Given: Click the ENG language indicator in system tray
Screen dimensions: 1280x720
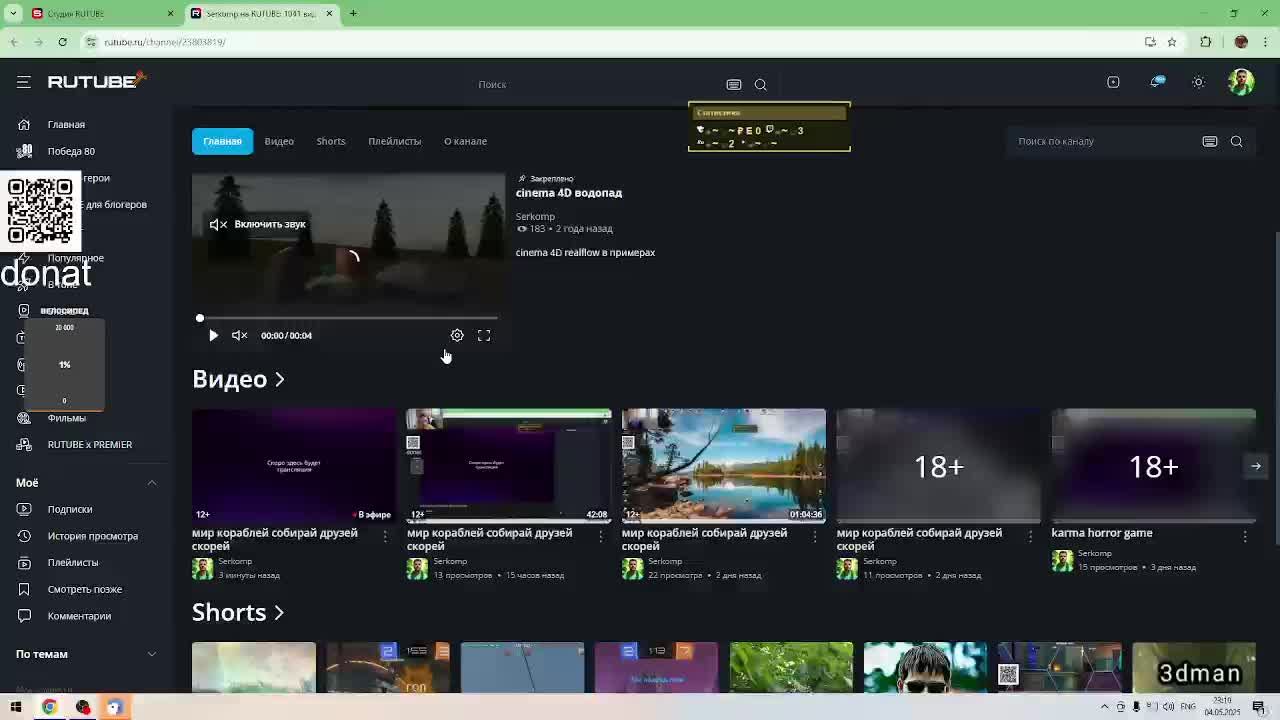Looking at the screenshot, I should point(1187,707).
